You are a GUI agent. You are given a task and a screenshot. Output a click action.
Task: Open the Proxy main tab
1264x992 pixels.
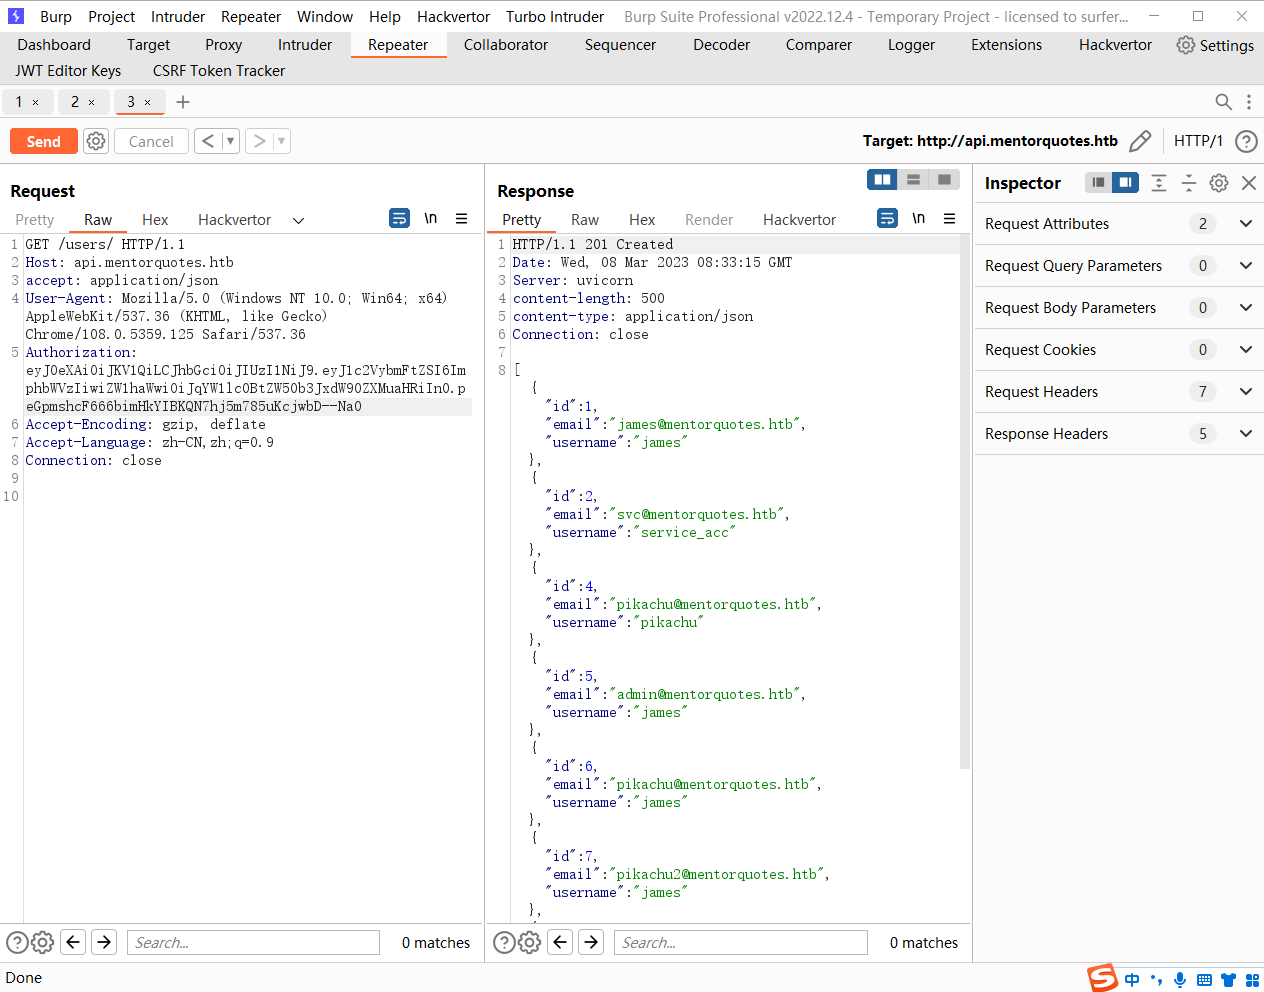coord(223,45)
